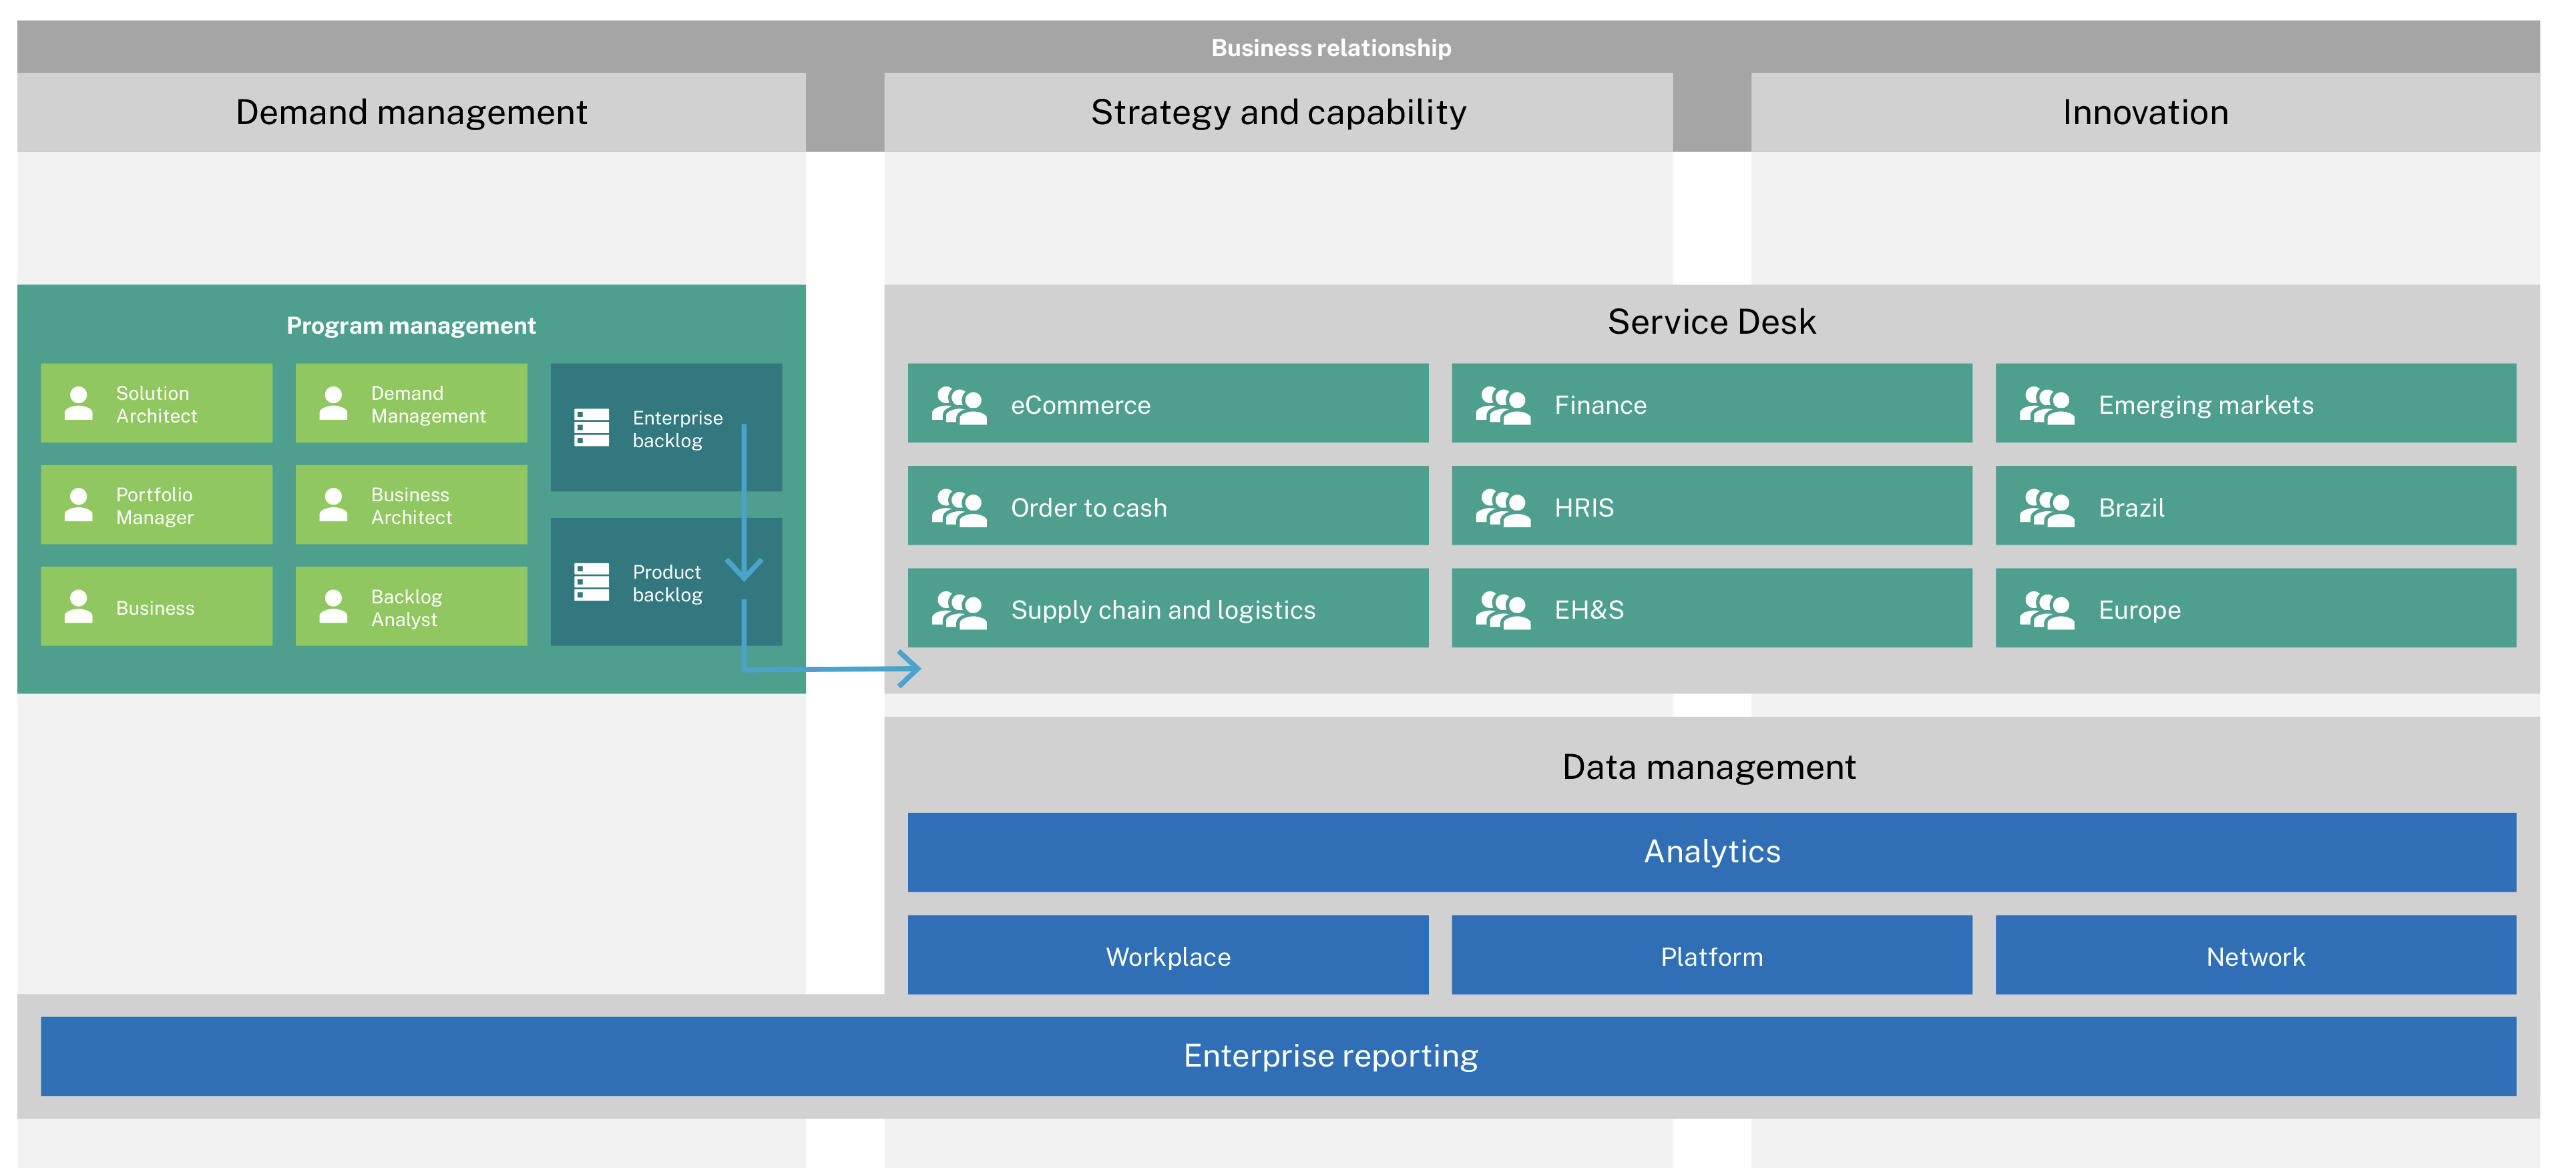2560x1168 pixels.
Task: Click the Product backlog server icon
Action: click(x=591, y=581)
